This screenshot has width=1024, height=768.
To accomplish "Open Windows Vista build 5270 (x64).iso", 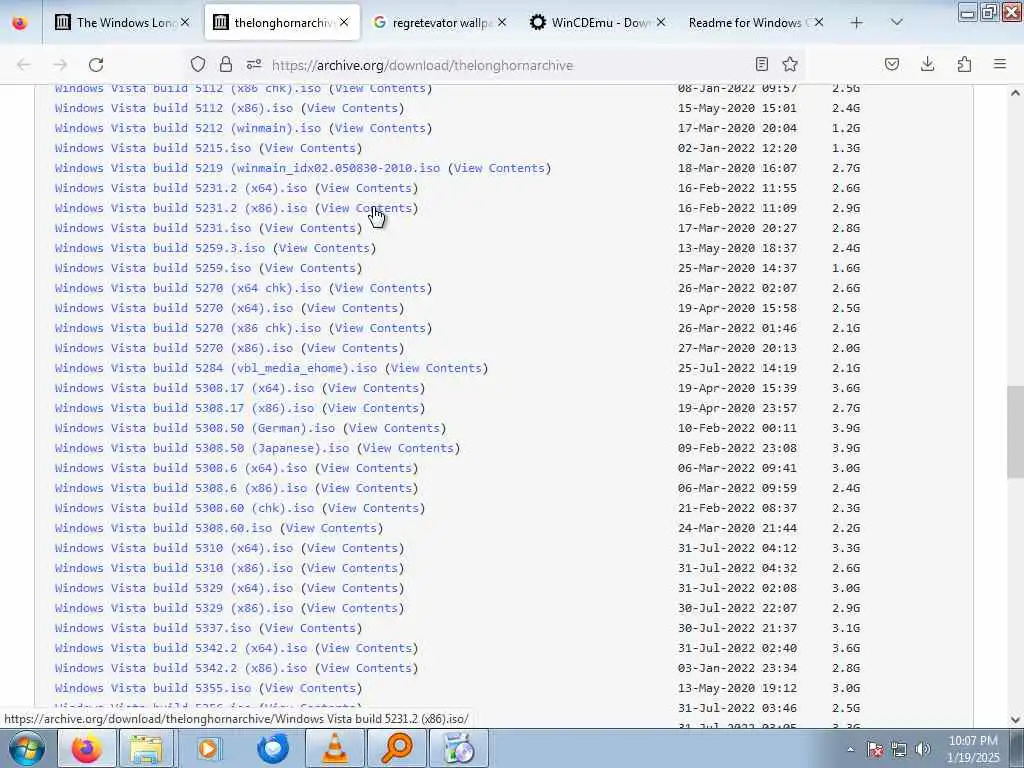I will pyautogui.click(x=174, y=308).
